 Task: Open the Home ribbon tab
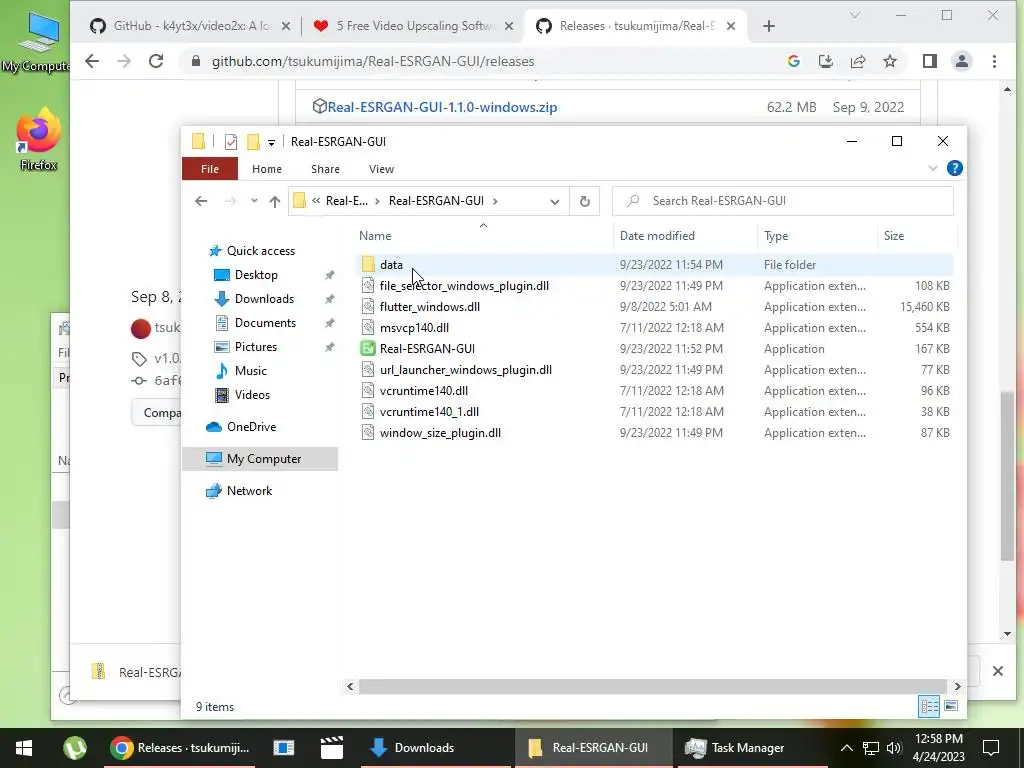(x=267, y=169)
